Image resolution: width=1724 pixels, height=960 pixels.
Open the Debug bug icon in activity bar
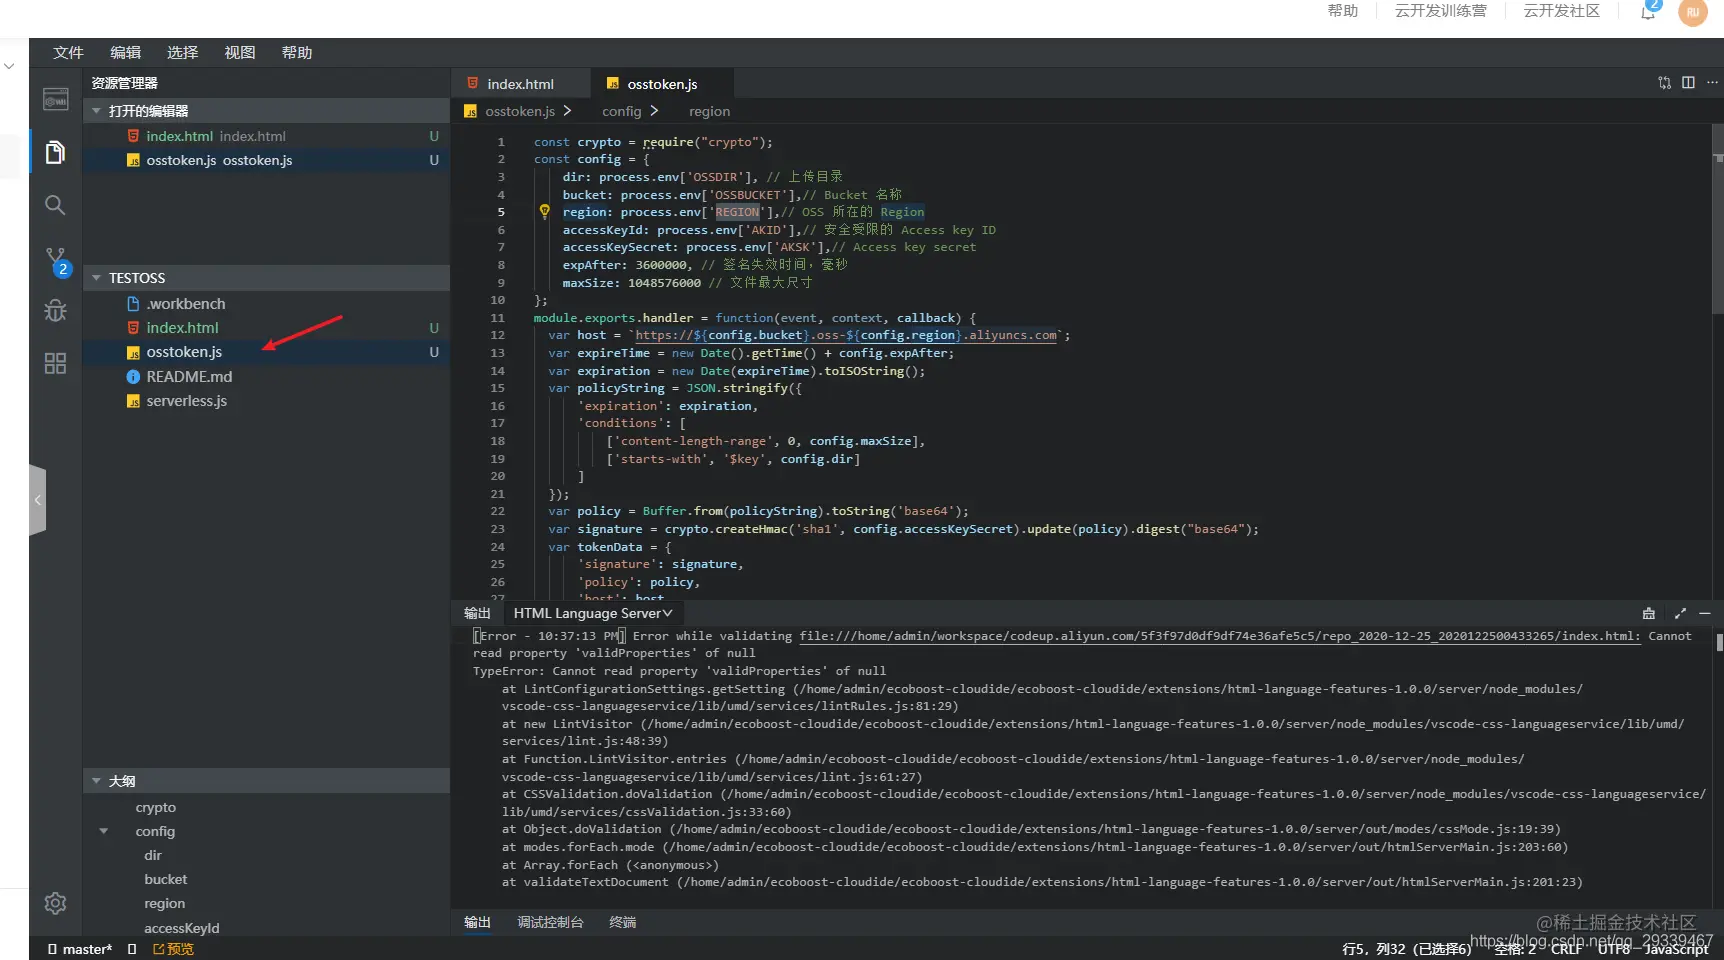coord(55,311)
